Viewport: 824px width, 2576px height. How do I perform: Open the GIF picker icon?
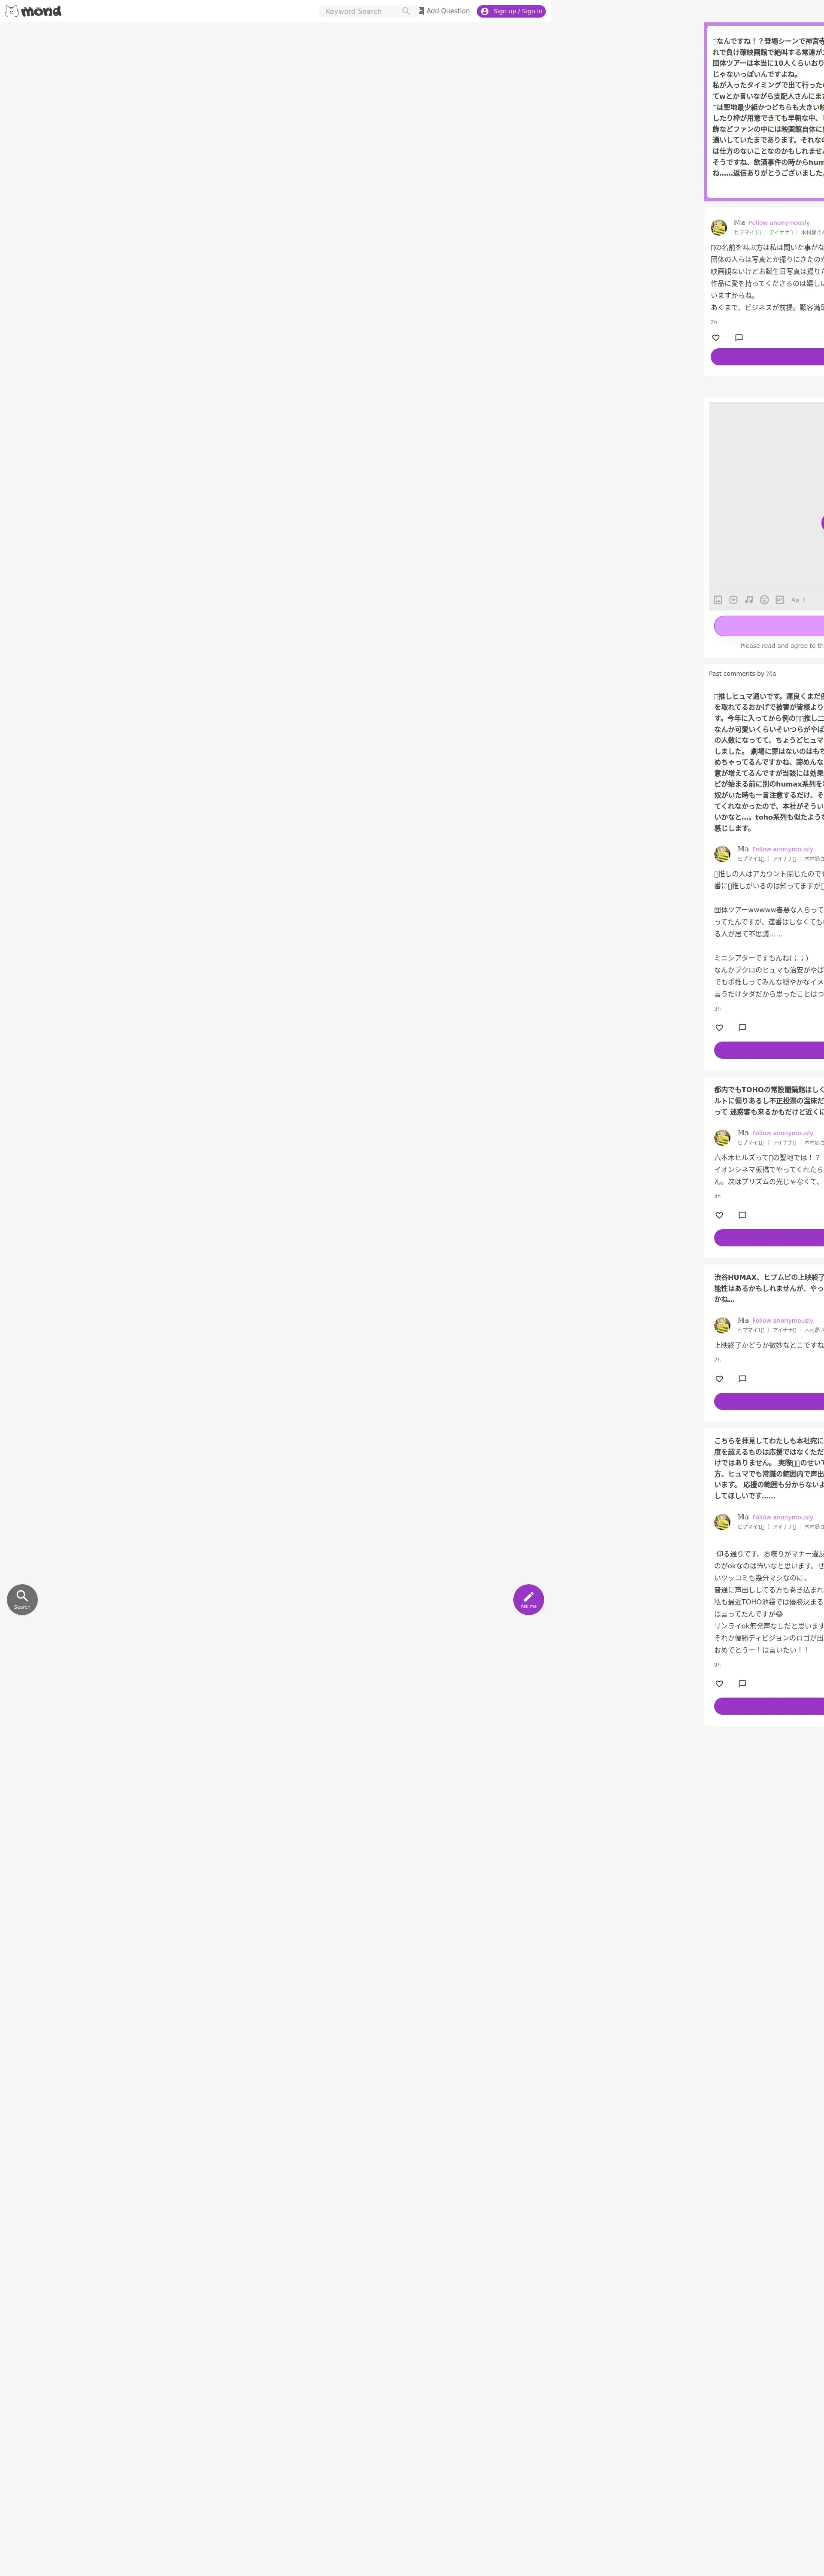point(780,600)
